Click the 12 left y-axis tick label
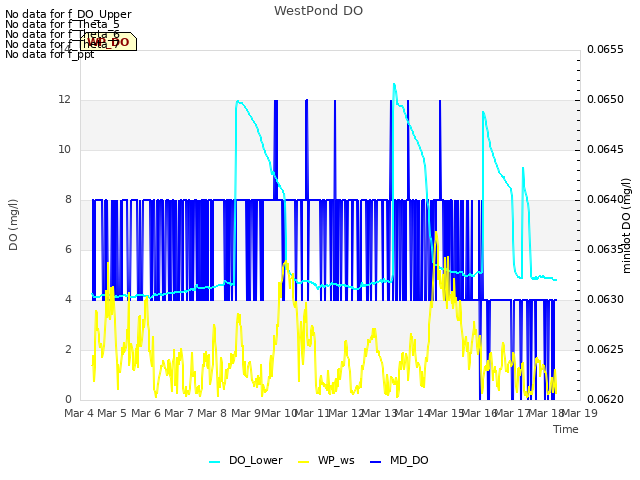 point(64,100)
